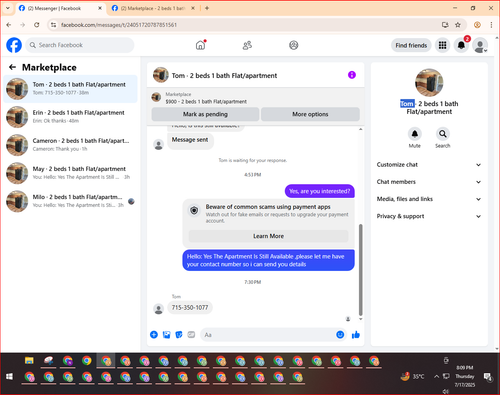Click Tom's 715-350-1077 message bubble

[190, 307]
